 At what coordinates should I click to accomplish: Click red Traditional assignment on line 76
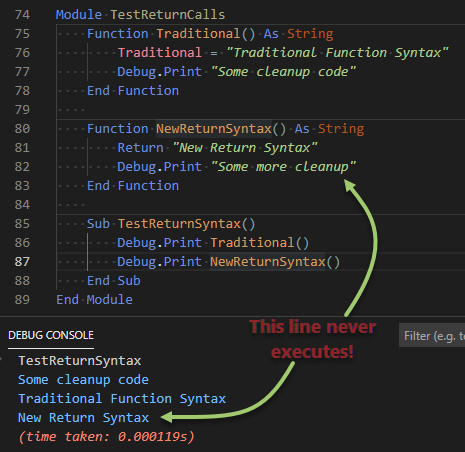(159, 53)
